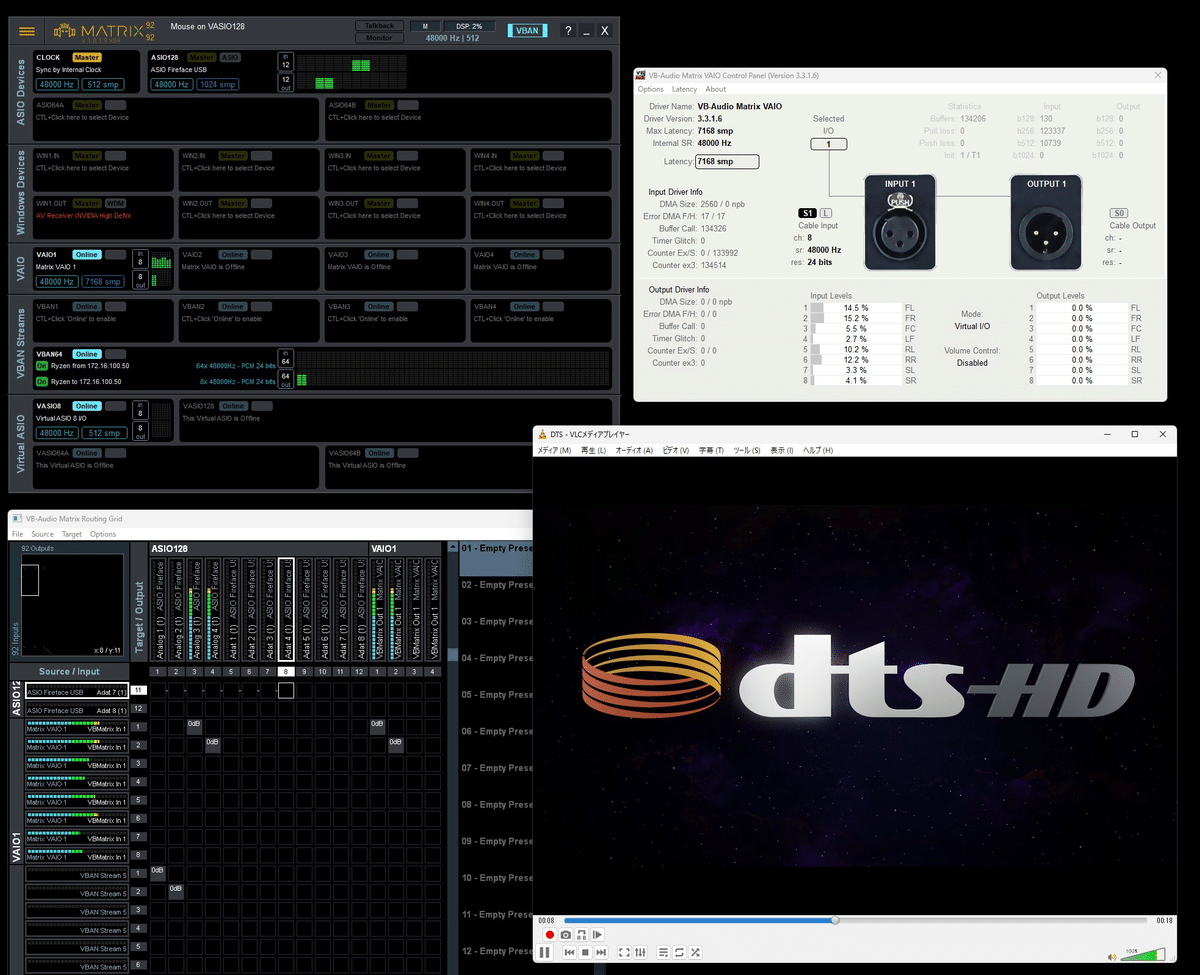Click the Latency 7168 smp input field
The width and height of the screenshot is (1200, 975).
click(727, 161)
